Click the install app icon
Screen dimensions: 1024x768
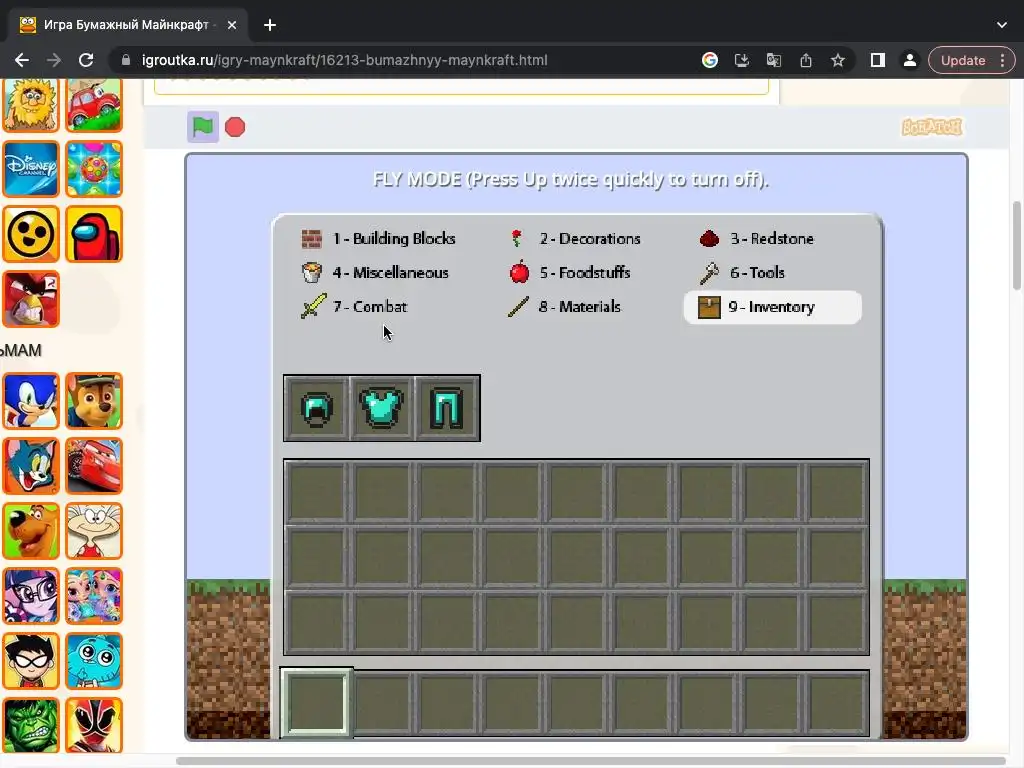point(742,60)
